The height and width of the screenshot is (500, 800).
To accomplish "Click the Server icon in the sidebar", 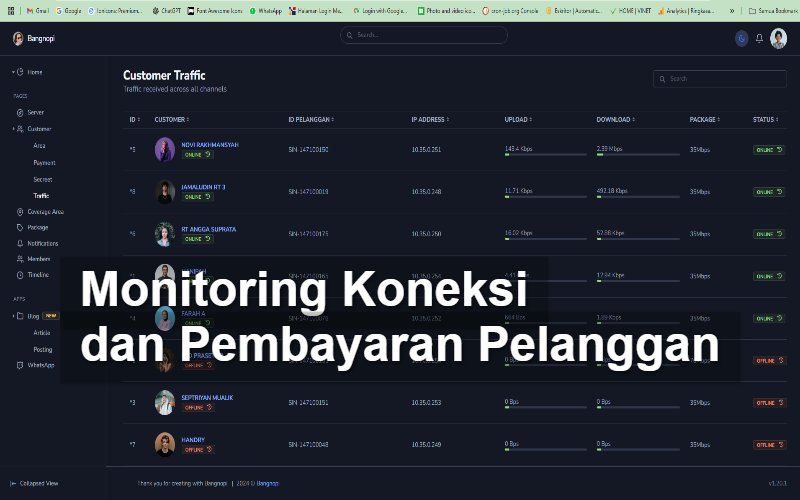I will click(20, 113).
